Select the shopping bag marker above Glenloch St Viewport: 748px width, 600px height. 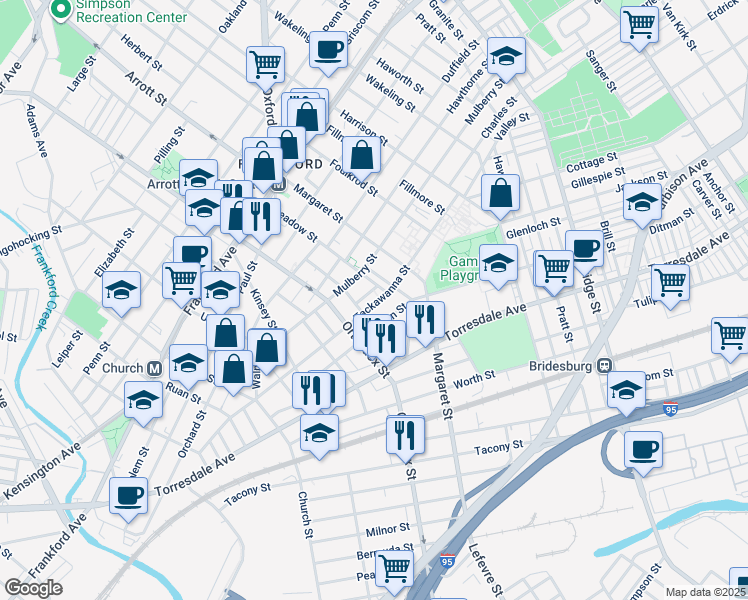coord(500,194)
